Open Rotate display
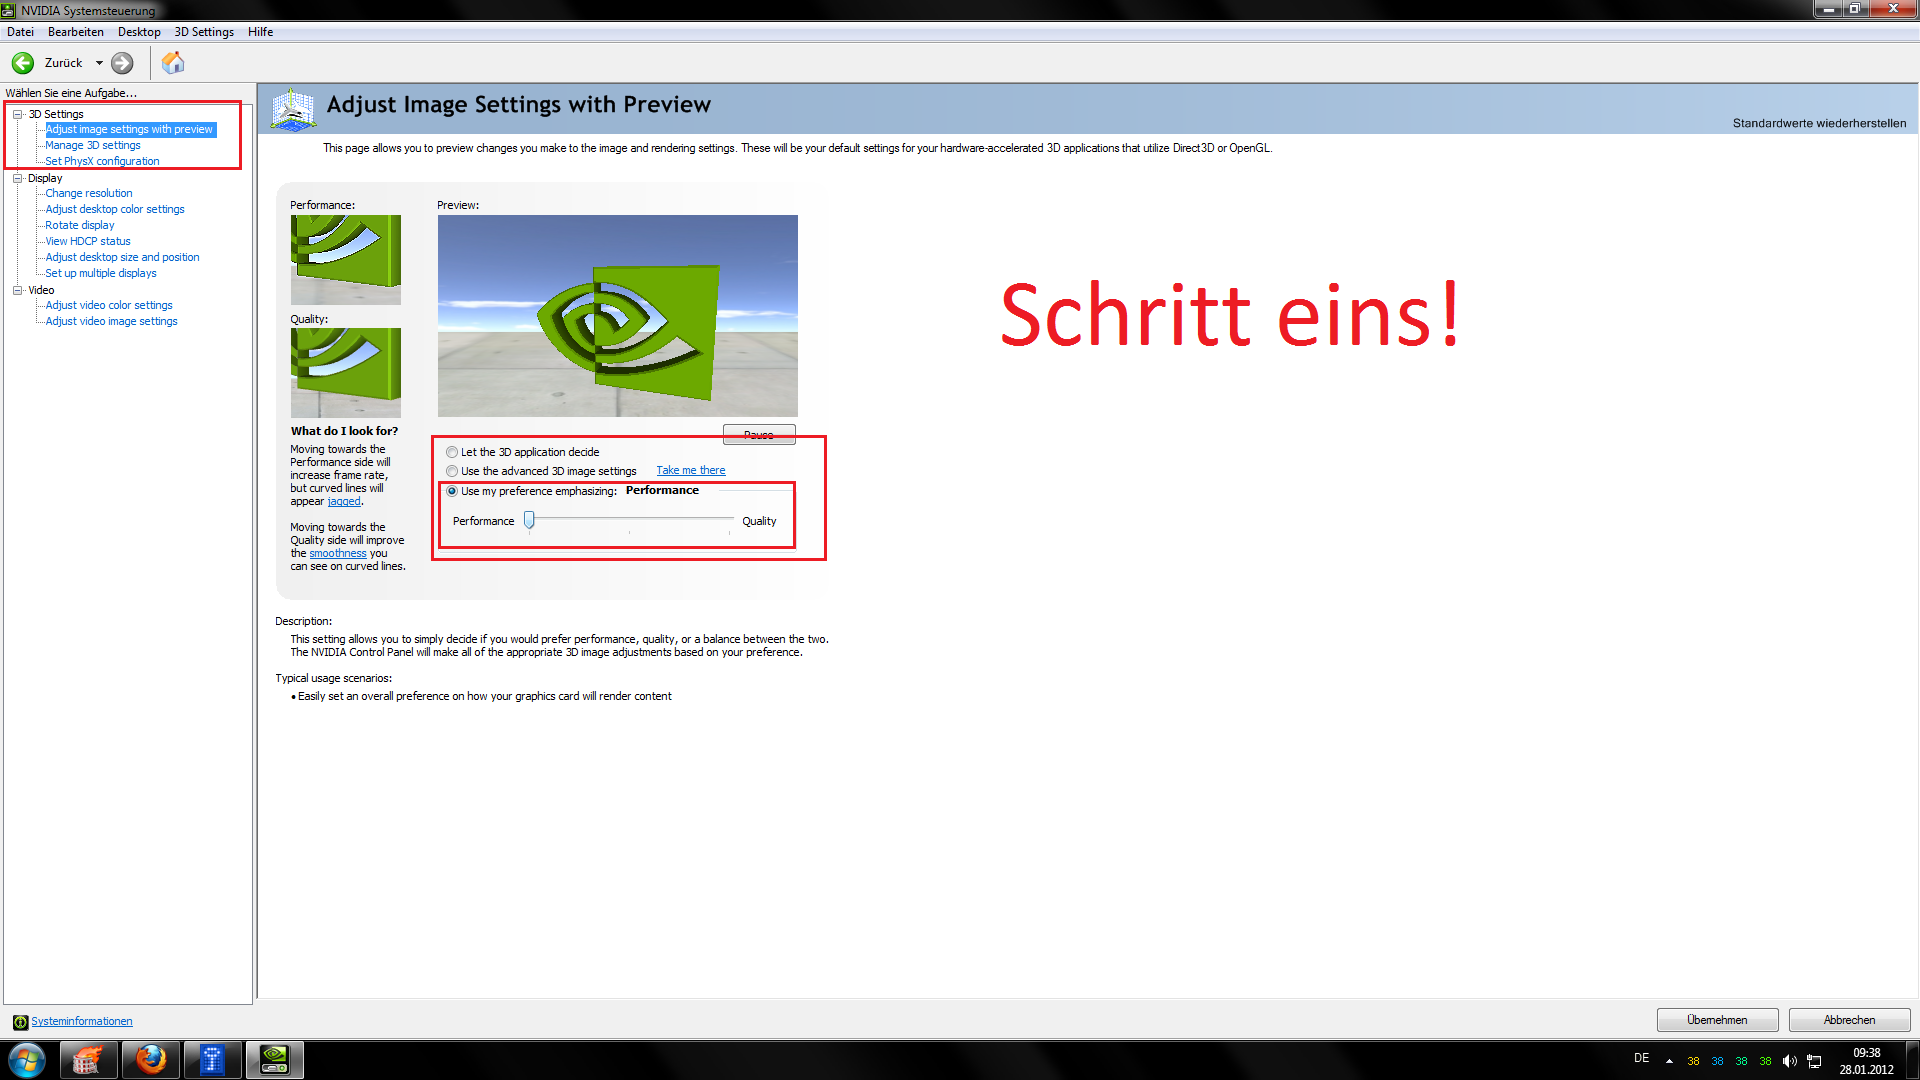This screenshot has height=1080, width=1920. click(x=80, y=225)
